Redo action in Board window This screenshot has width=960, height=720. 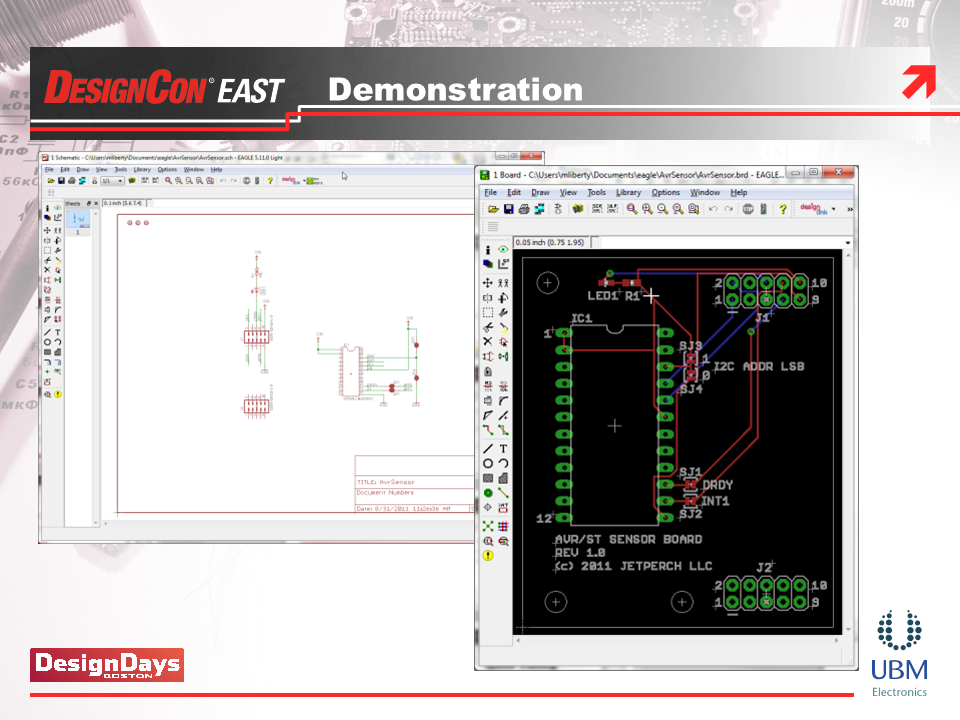tap(729, 209)
